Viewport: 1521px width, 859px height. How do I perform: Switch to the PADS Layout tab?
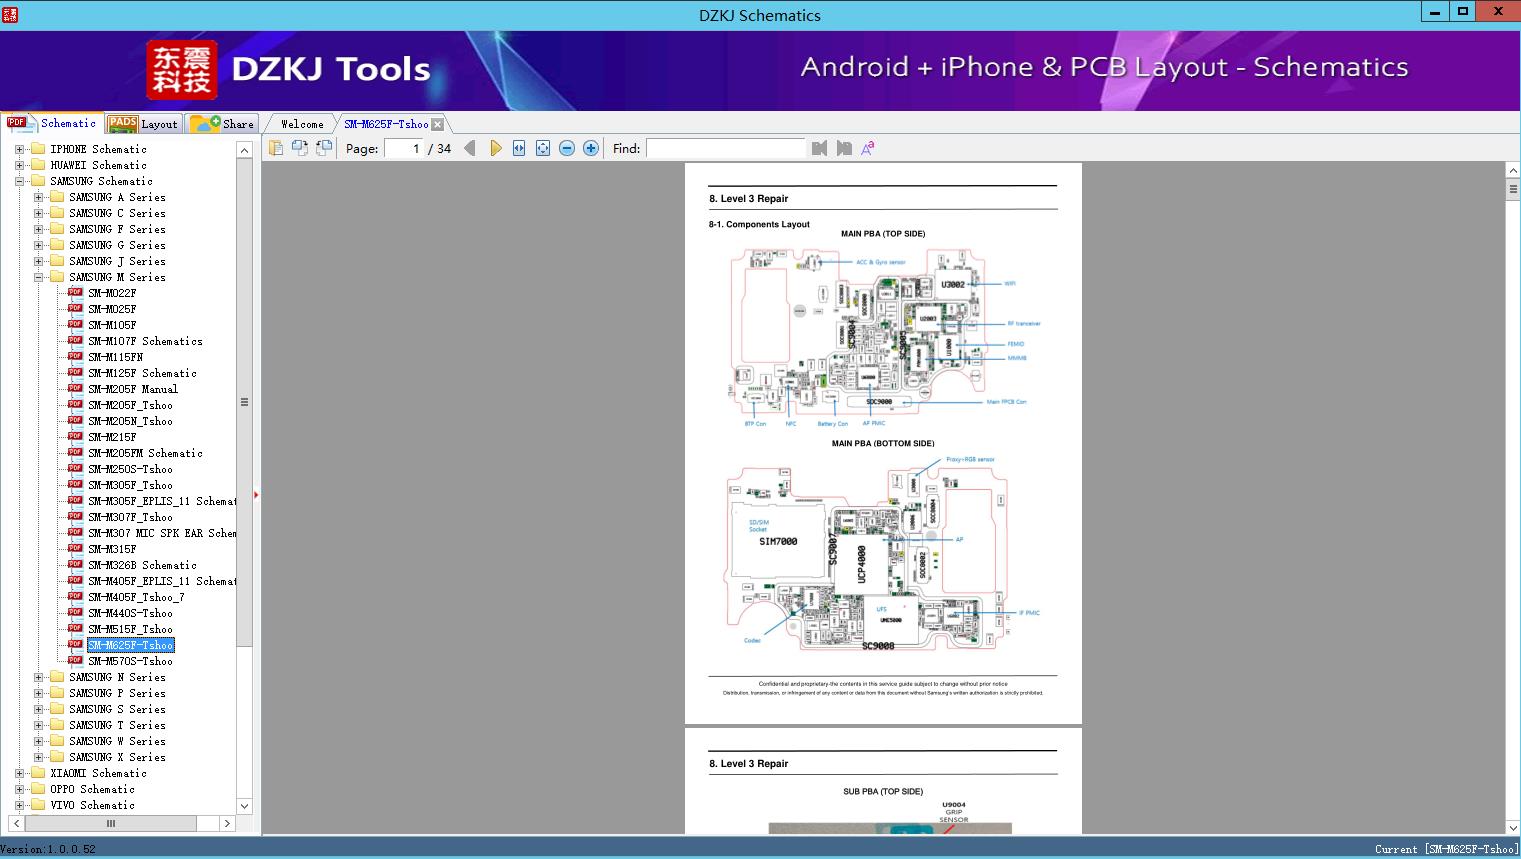pyautogui.click(x=143, y=124)
